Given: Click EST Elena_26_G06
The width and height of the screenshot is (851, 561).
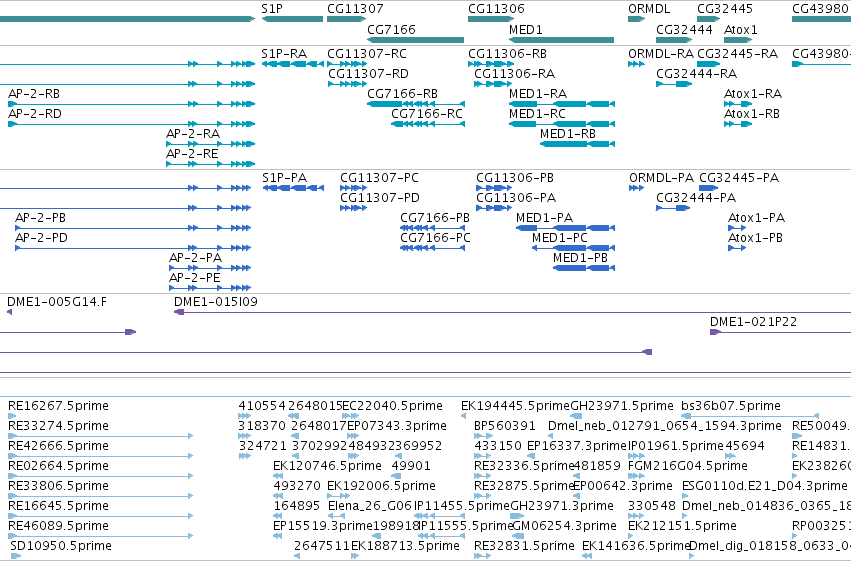Looking at the screenshot, I should click(370, 506).
